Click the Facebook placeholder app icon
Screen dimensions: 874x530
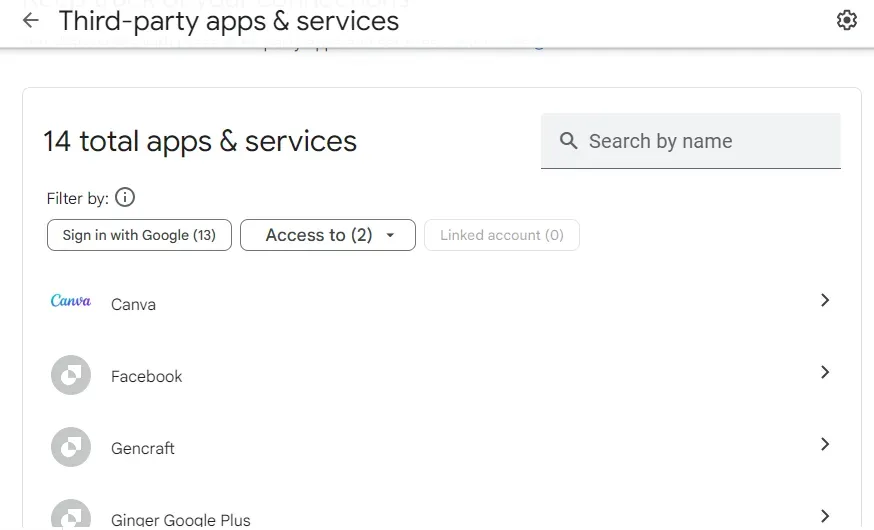[x=71, y=375]
